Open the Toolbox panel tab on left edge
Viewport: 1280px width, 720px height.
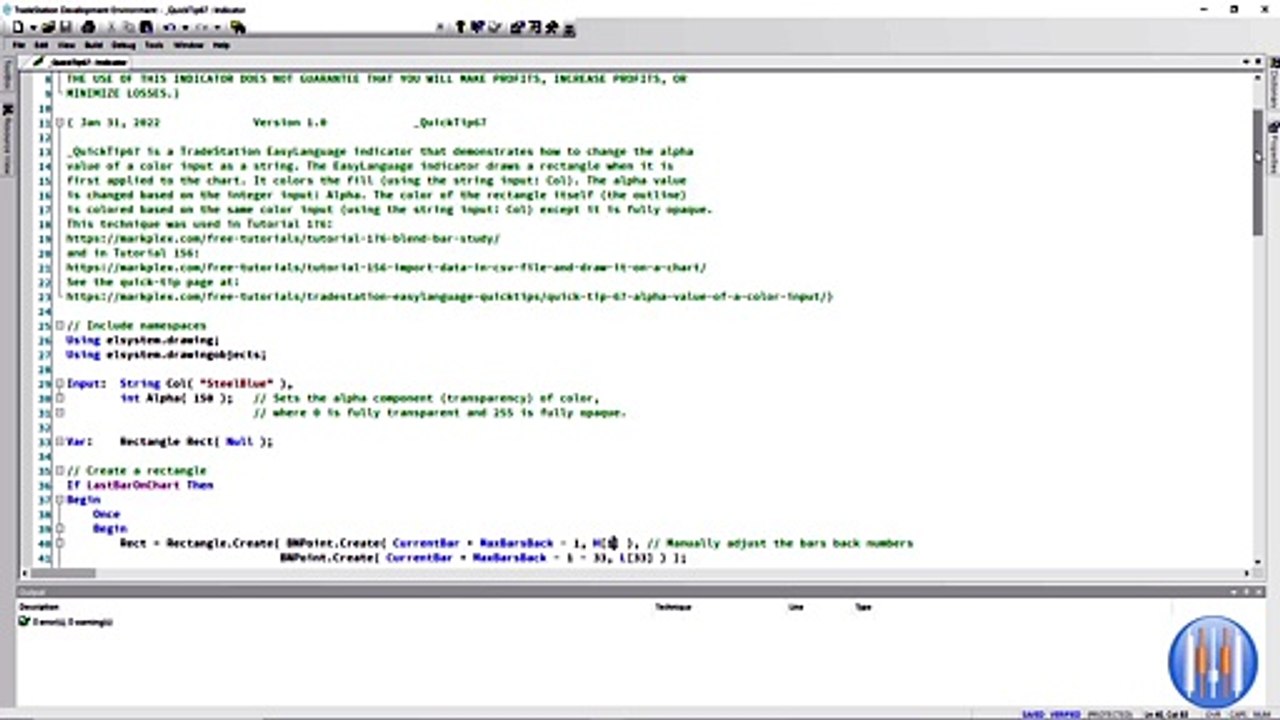pyautogui.click(x=6, y=76)
